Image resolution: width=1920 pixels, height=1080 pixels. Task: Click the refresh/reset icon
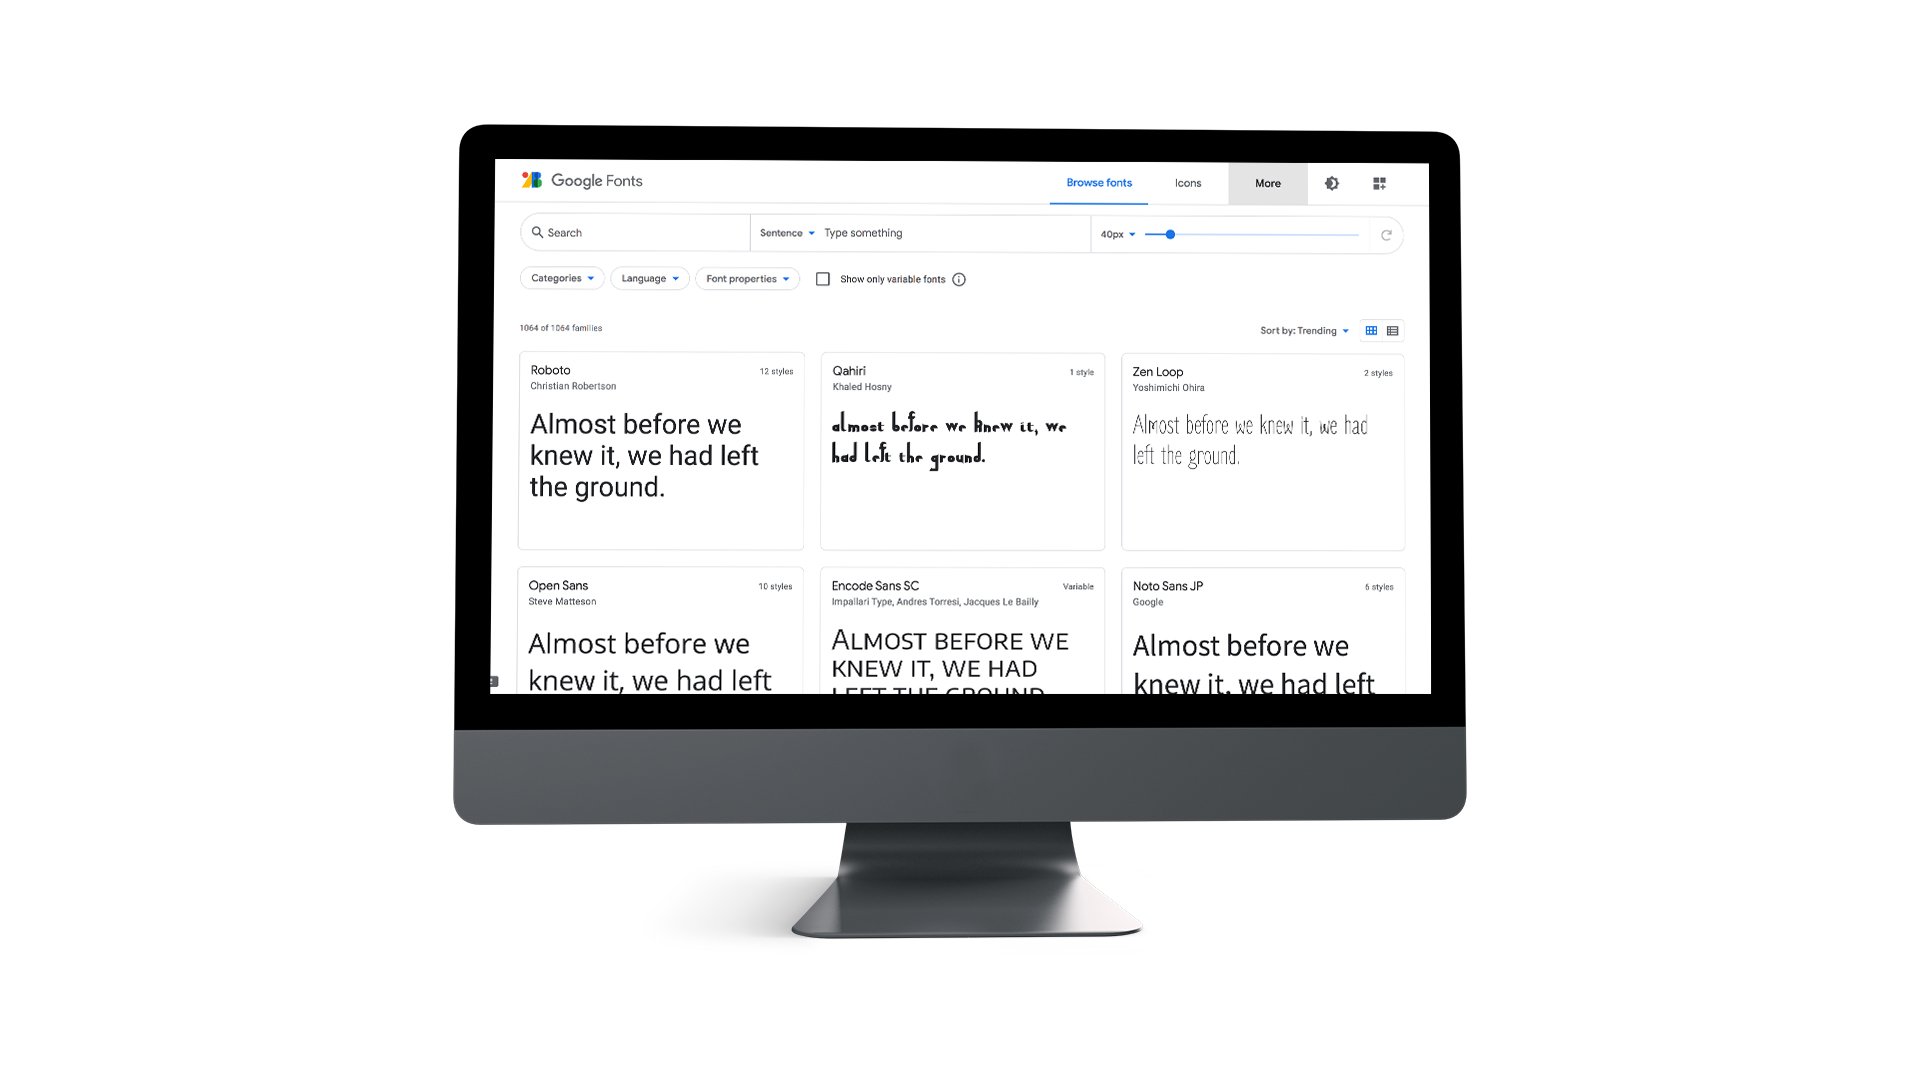[x=1386, y=235]
